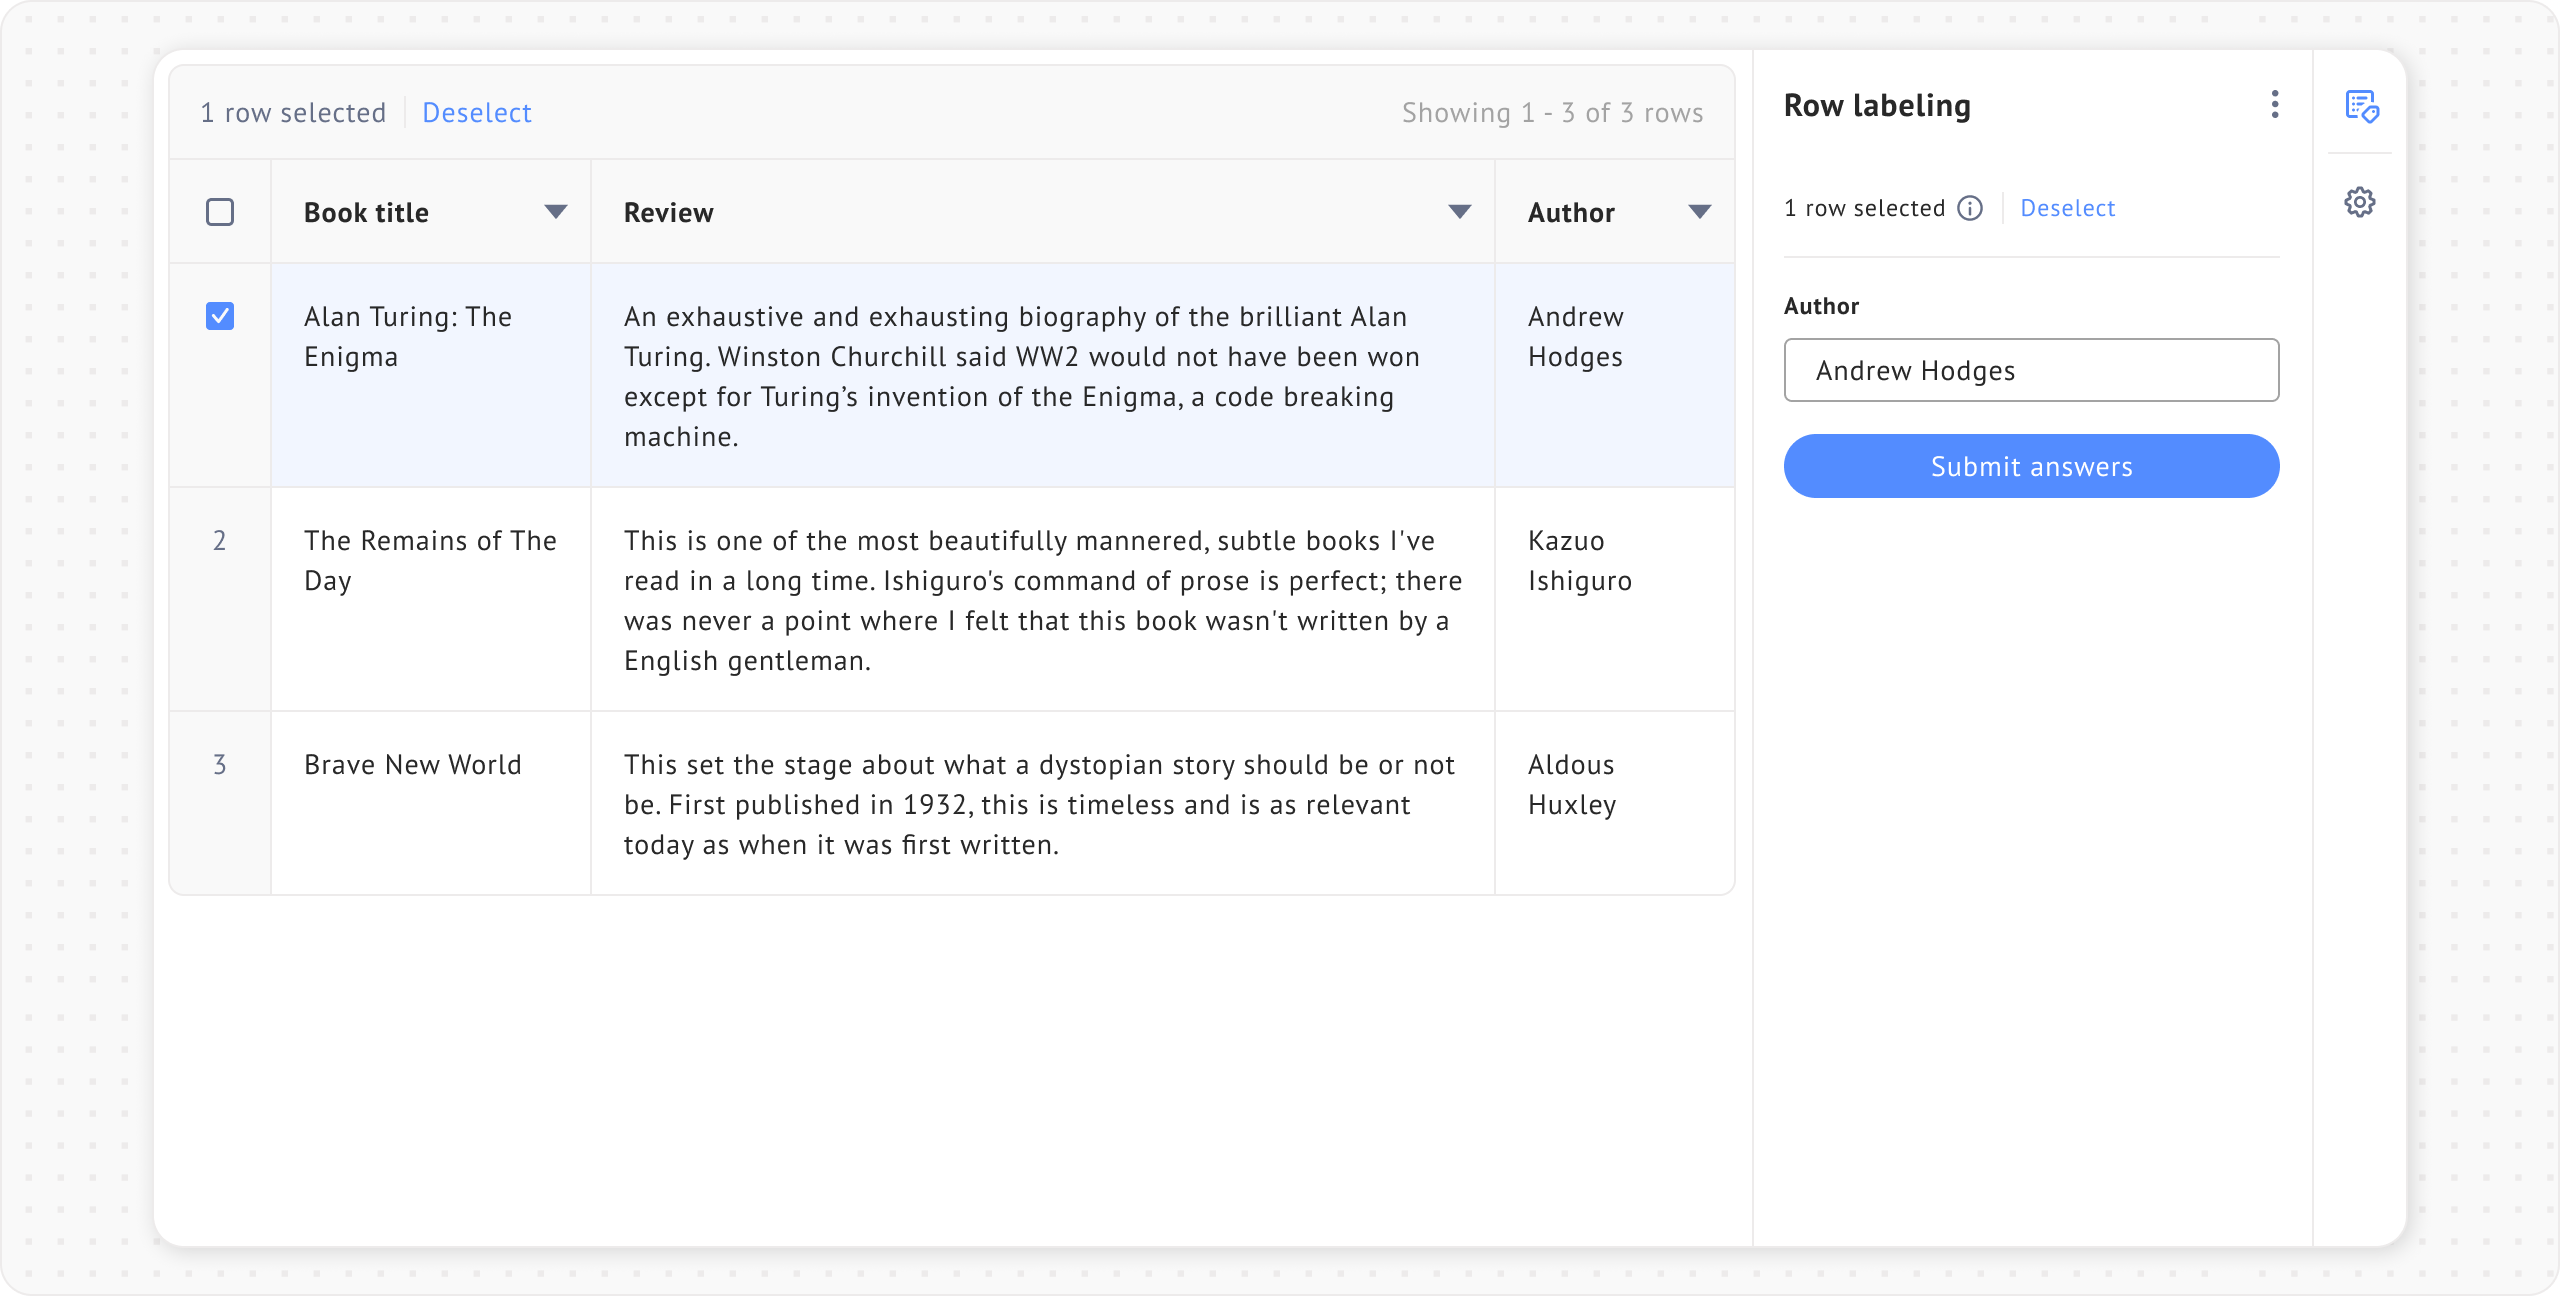This screenshot has height=1296, width=2560.
Task: Toggle the select-all header checkbox
Action: [x=220, y=212]
